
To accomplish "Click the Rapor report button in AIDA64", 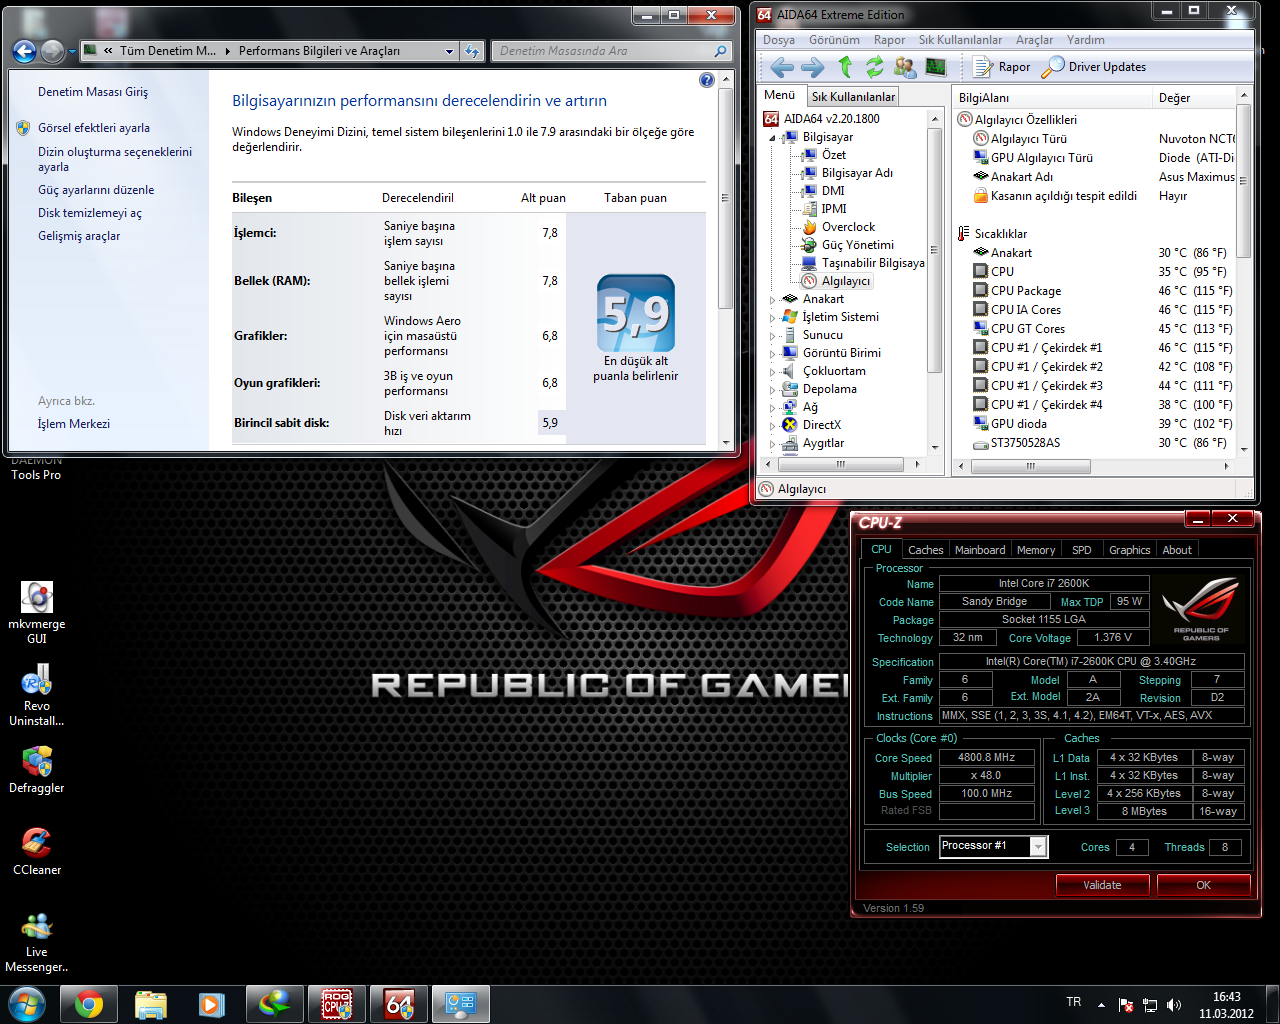I will click(1002, 67).
